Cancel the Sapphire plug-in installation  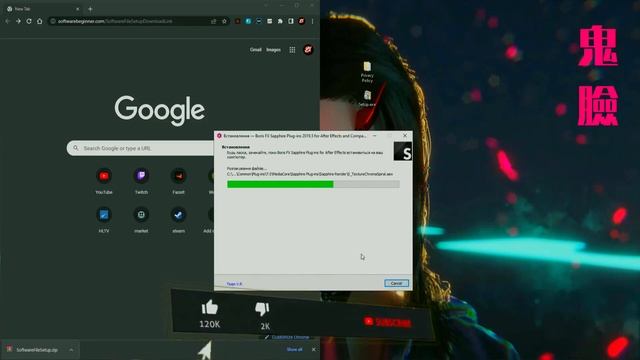tap(396, 283)
